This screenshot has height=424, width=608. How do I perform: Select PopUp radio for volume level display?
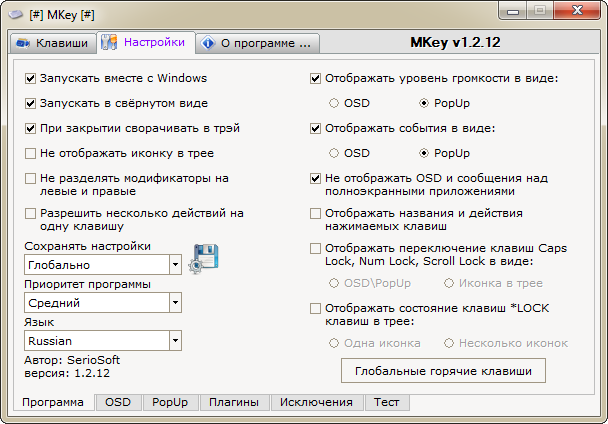[424, 103]
